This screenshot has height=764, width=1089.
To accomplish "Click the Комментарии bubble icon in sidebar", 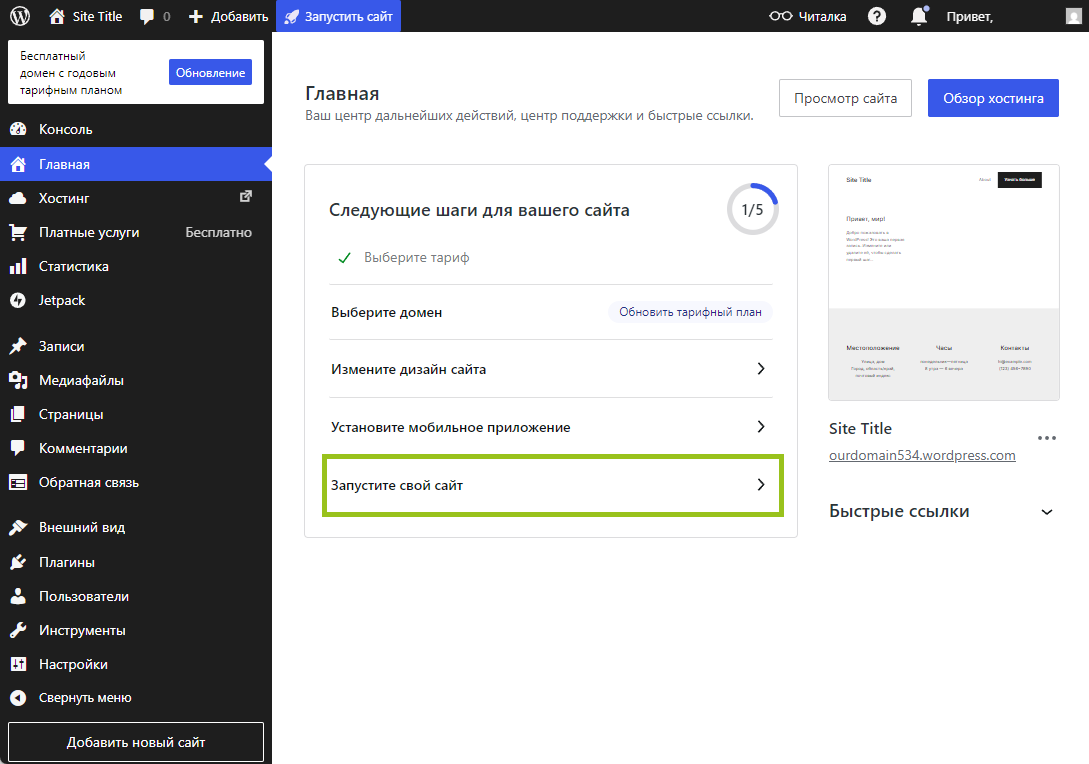I will point(18,448).
